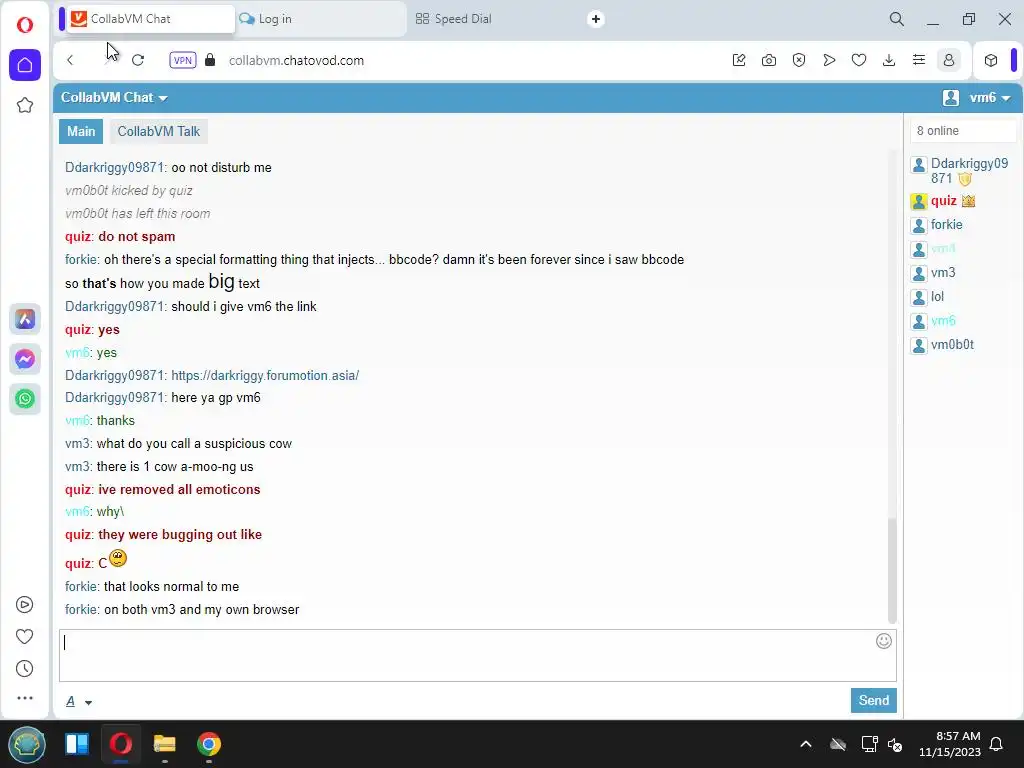Open the taskbar widgets/task view icon
The width and height of the screenshot is (1024, 768).
point(77,744)
